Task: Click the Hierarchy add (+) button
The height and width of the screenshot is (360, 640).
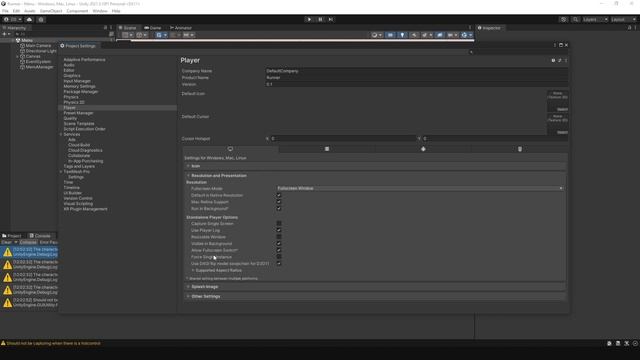Action: click(x=5, y=34)
